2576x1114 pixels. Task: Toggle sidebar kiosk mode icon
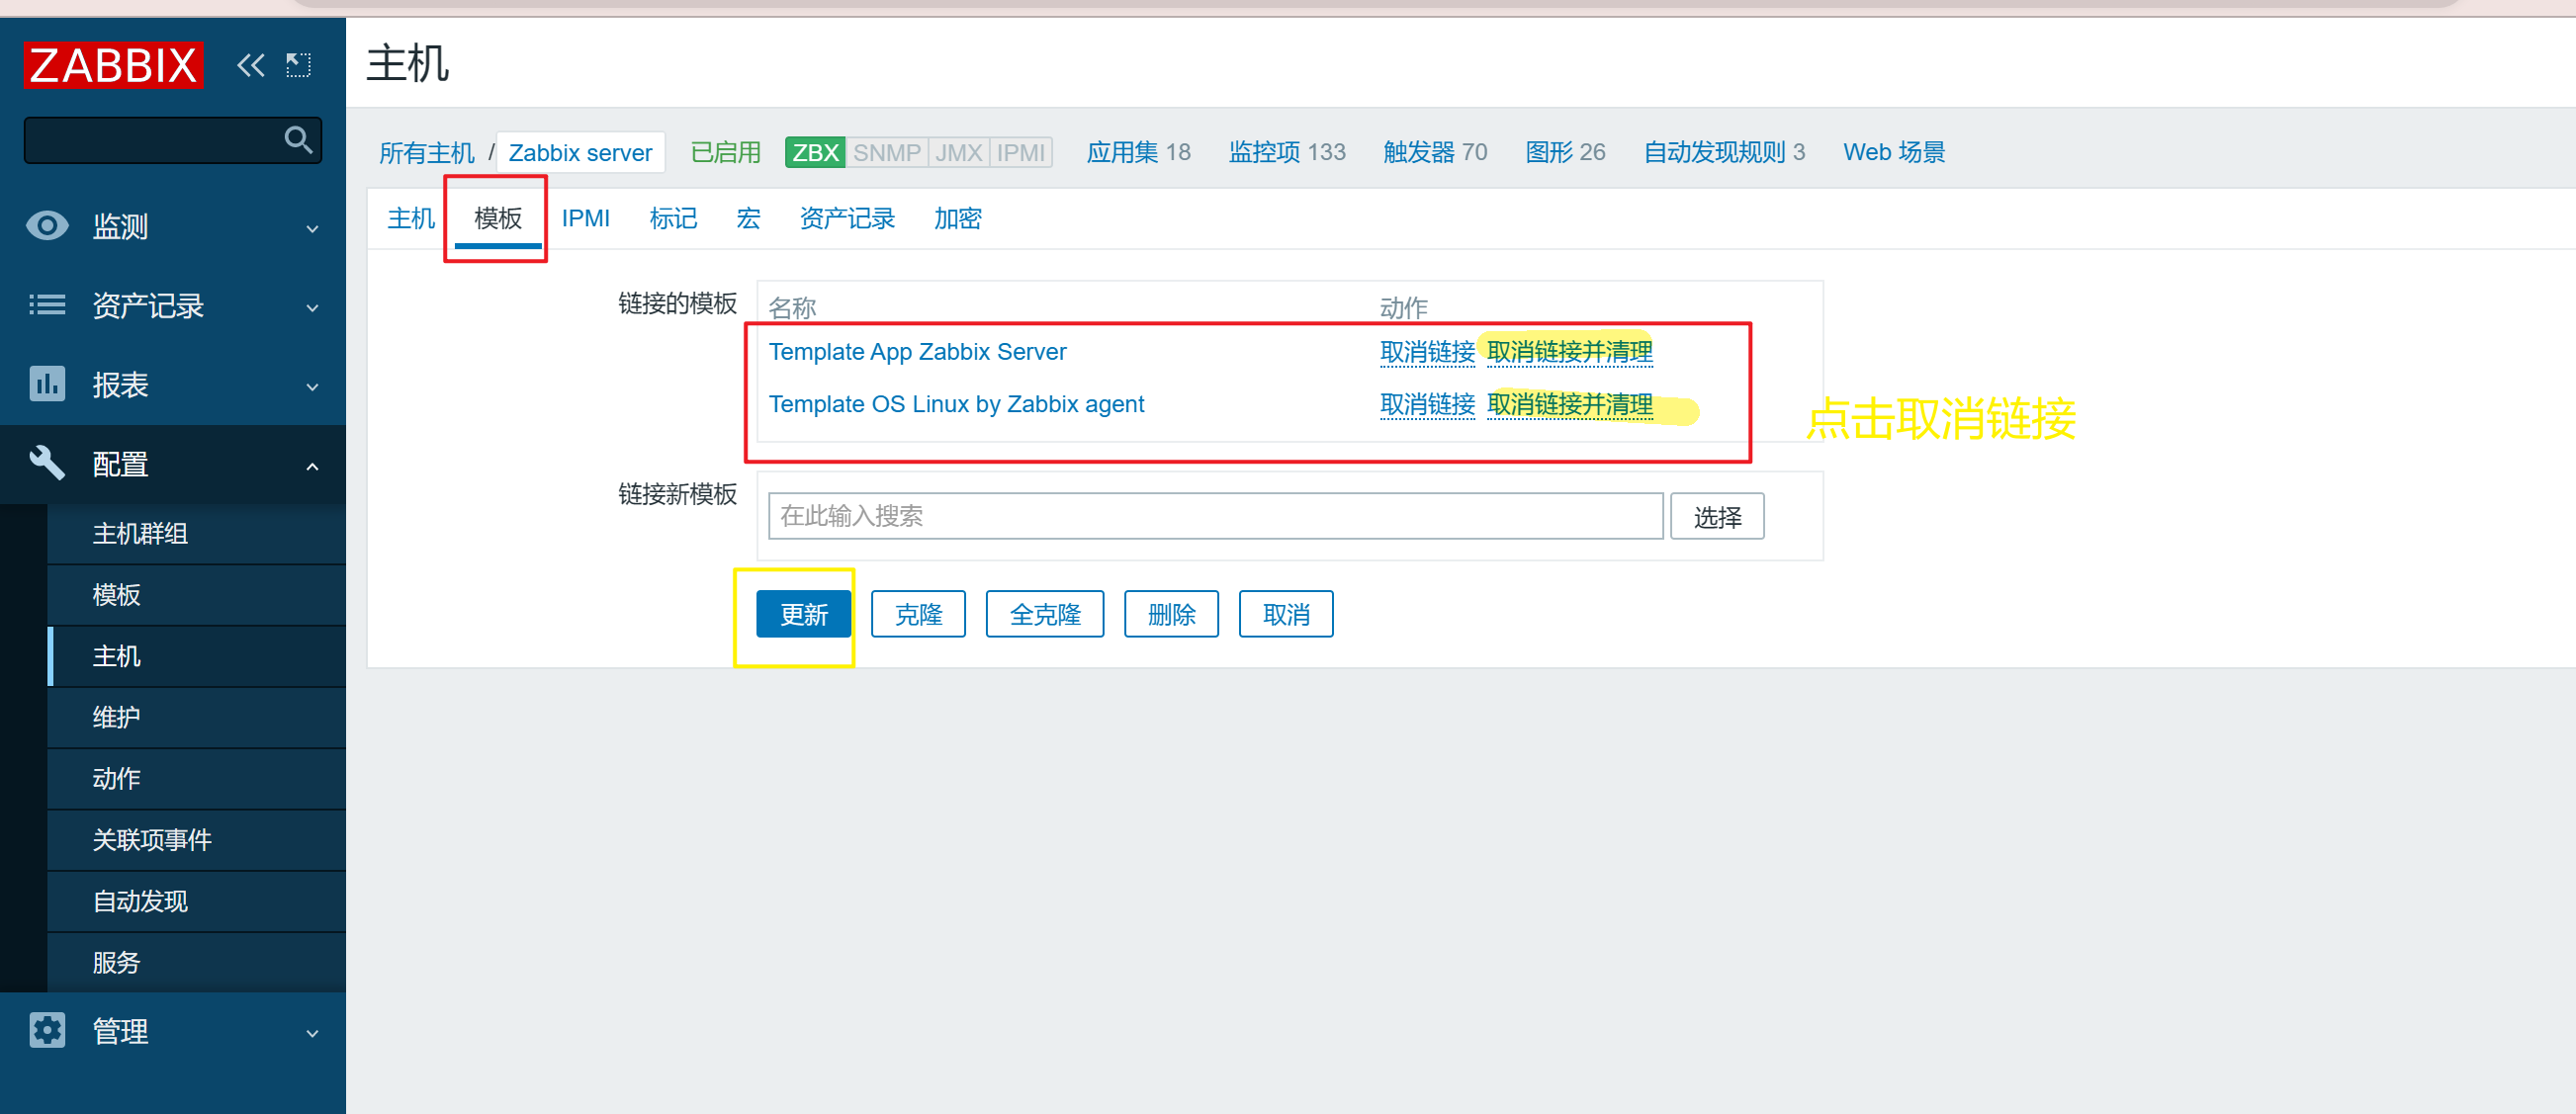coord(299,66)
